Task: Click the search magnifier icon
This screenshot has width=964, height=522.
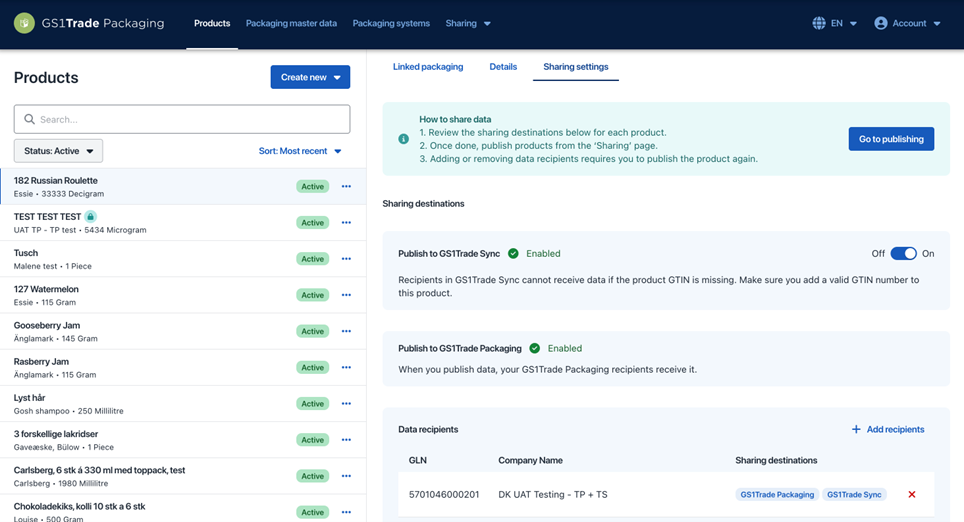Action: (x=29, y=119)
